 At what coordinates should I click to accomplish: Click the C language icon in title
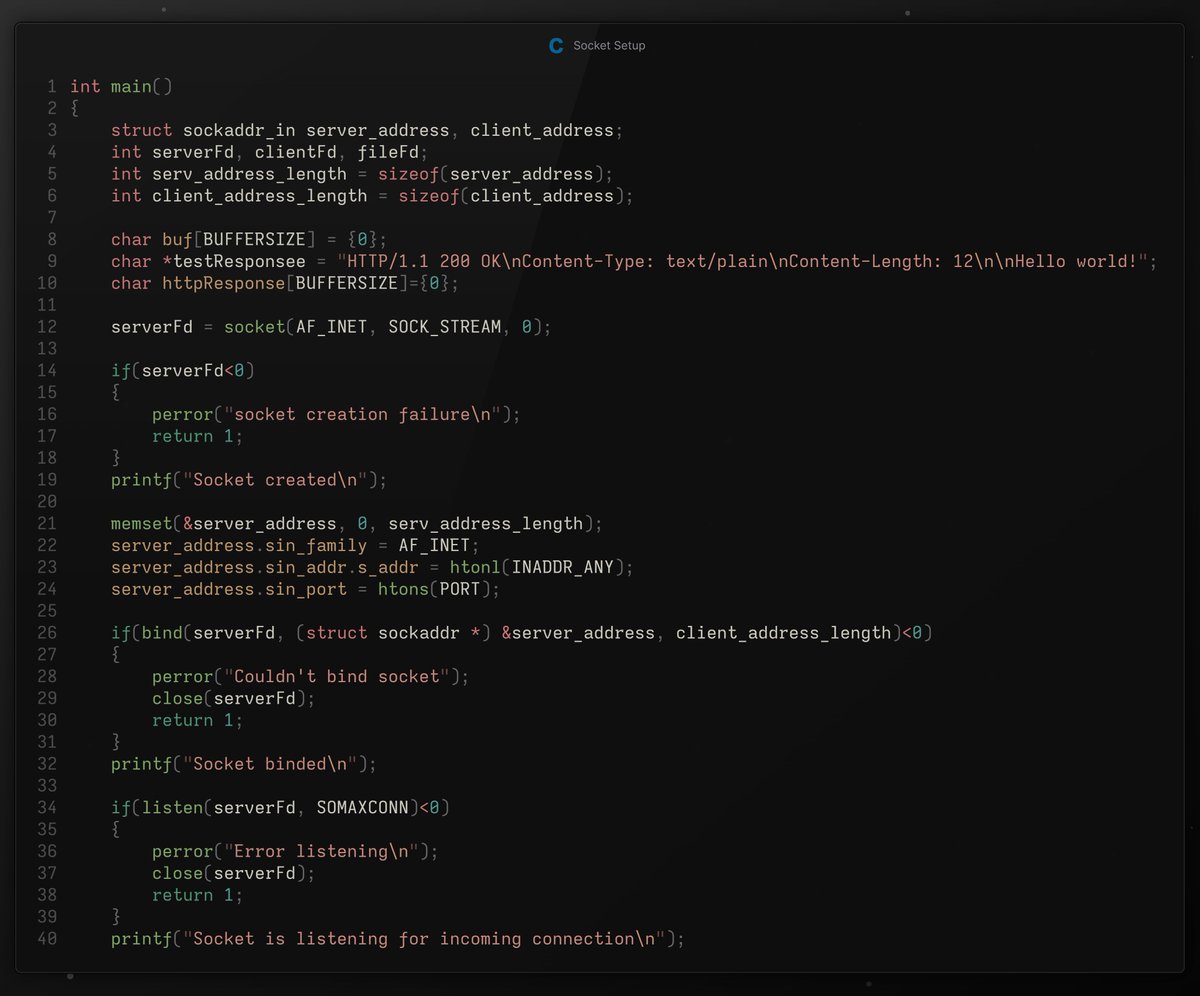556,45
